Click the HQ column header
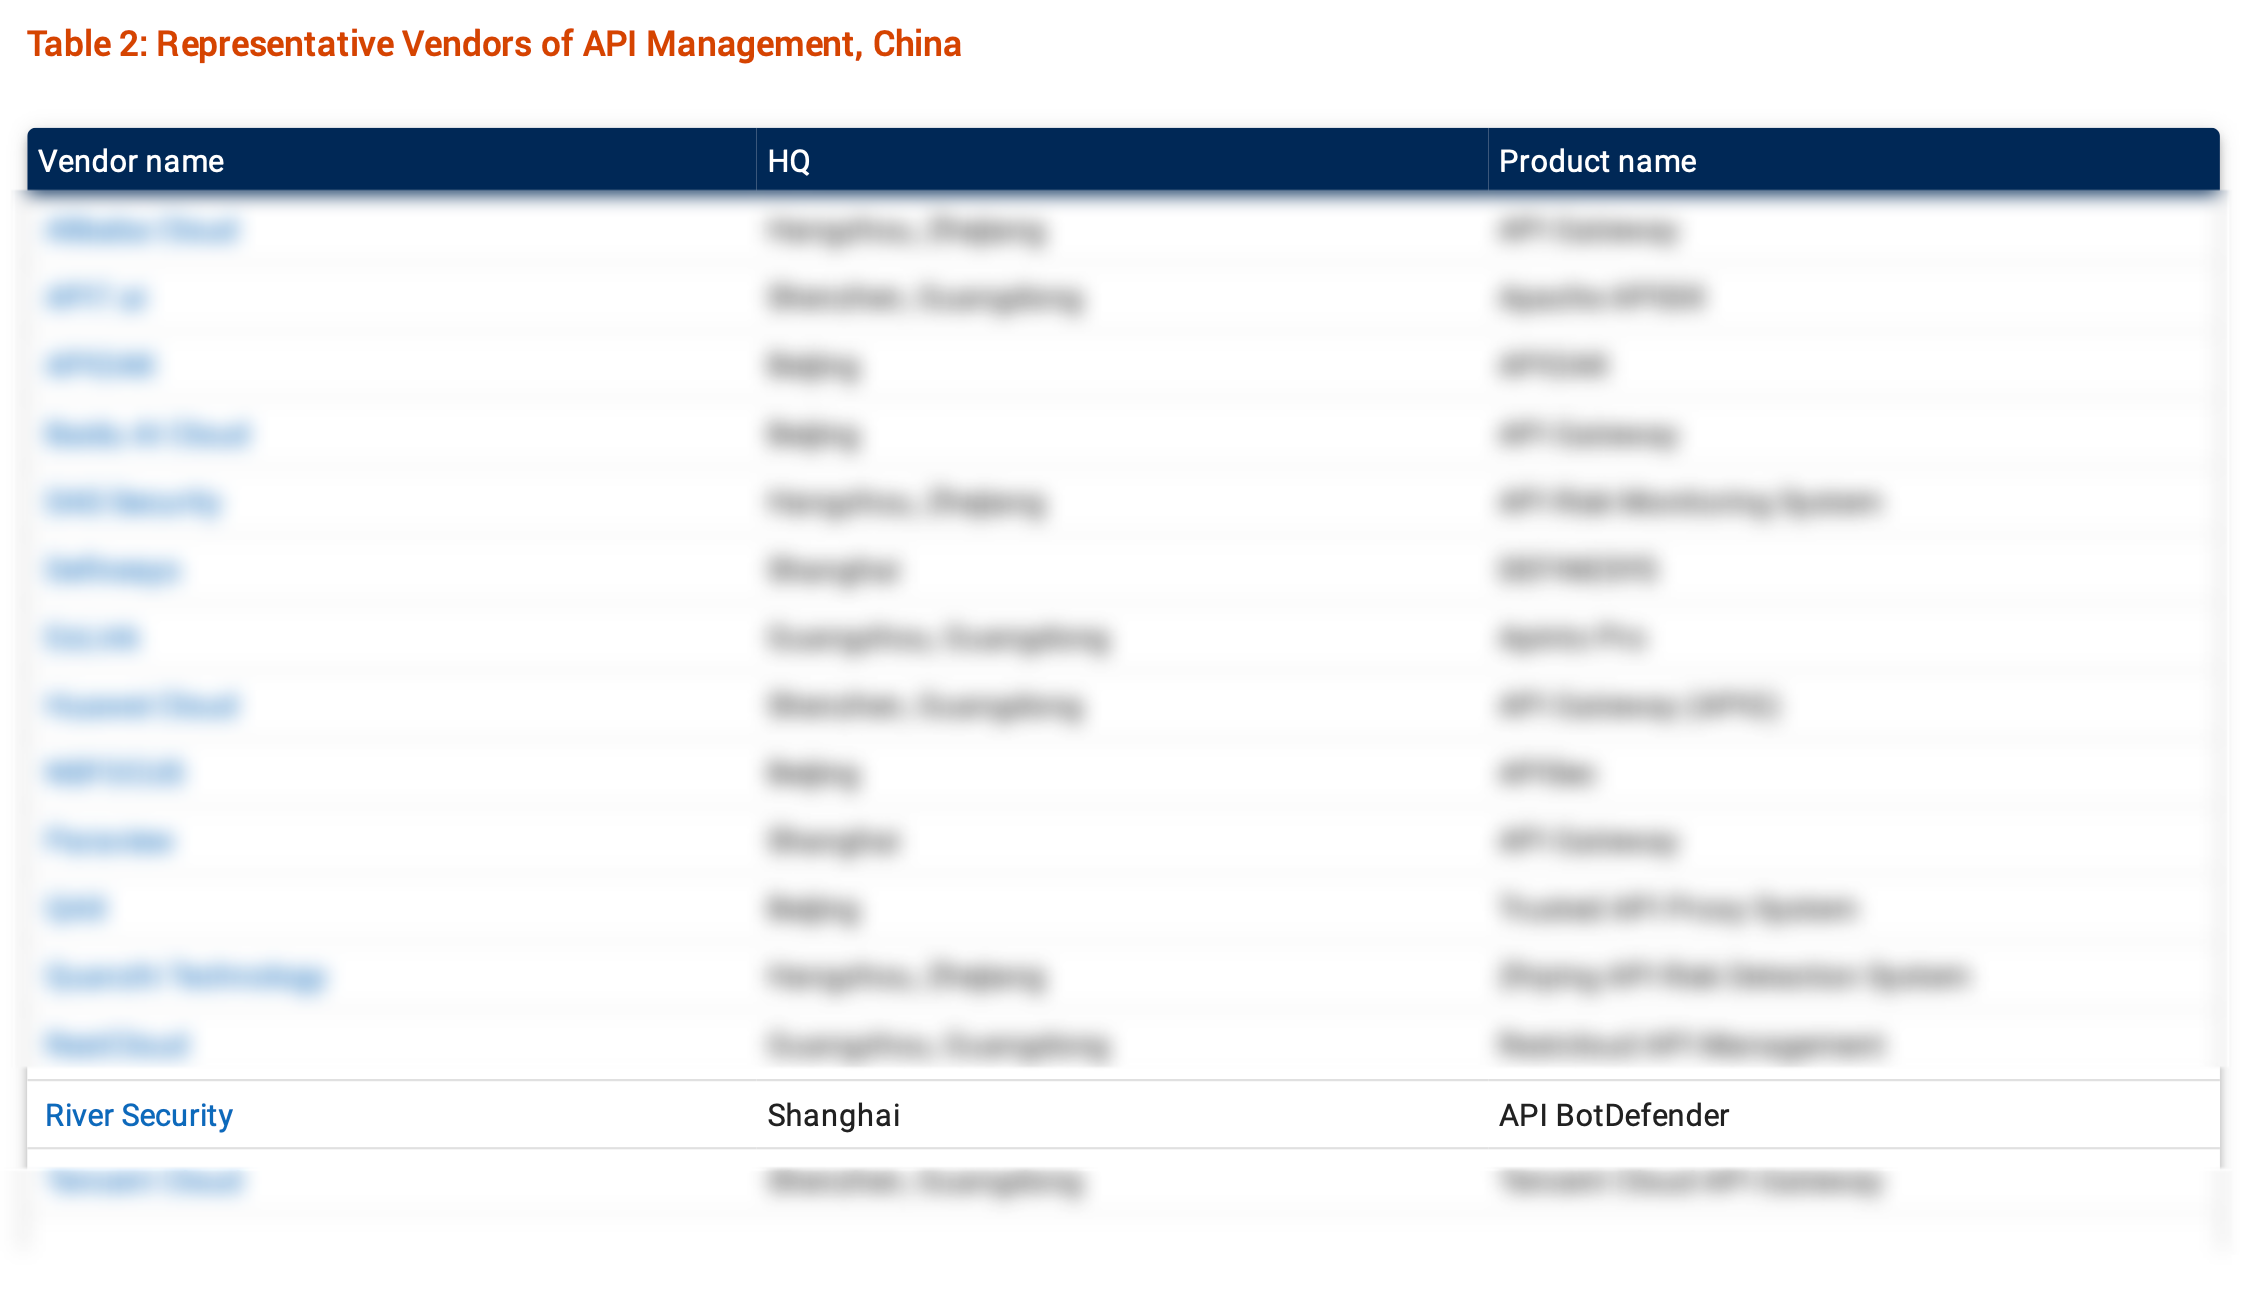2244x1298 pixels. click(x=788, y=161)
